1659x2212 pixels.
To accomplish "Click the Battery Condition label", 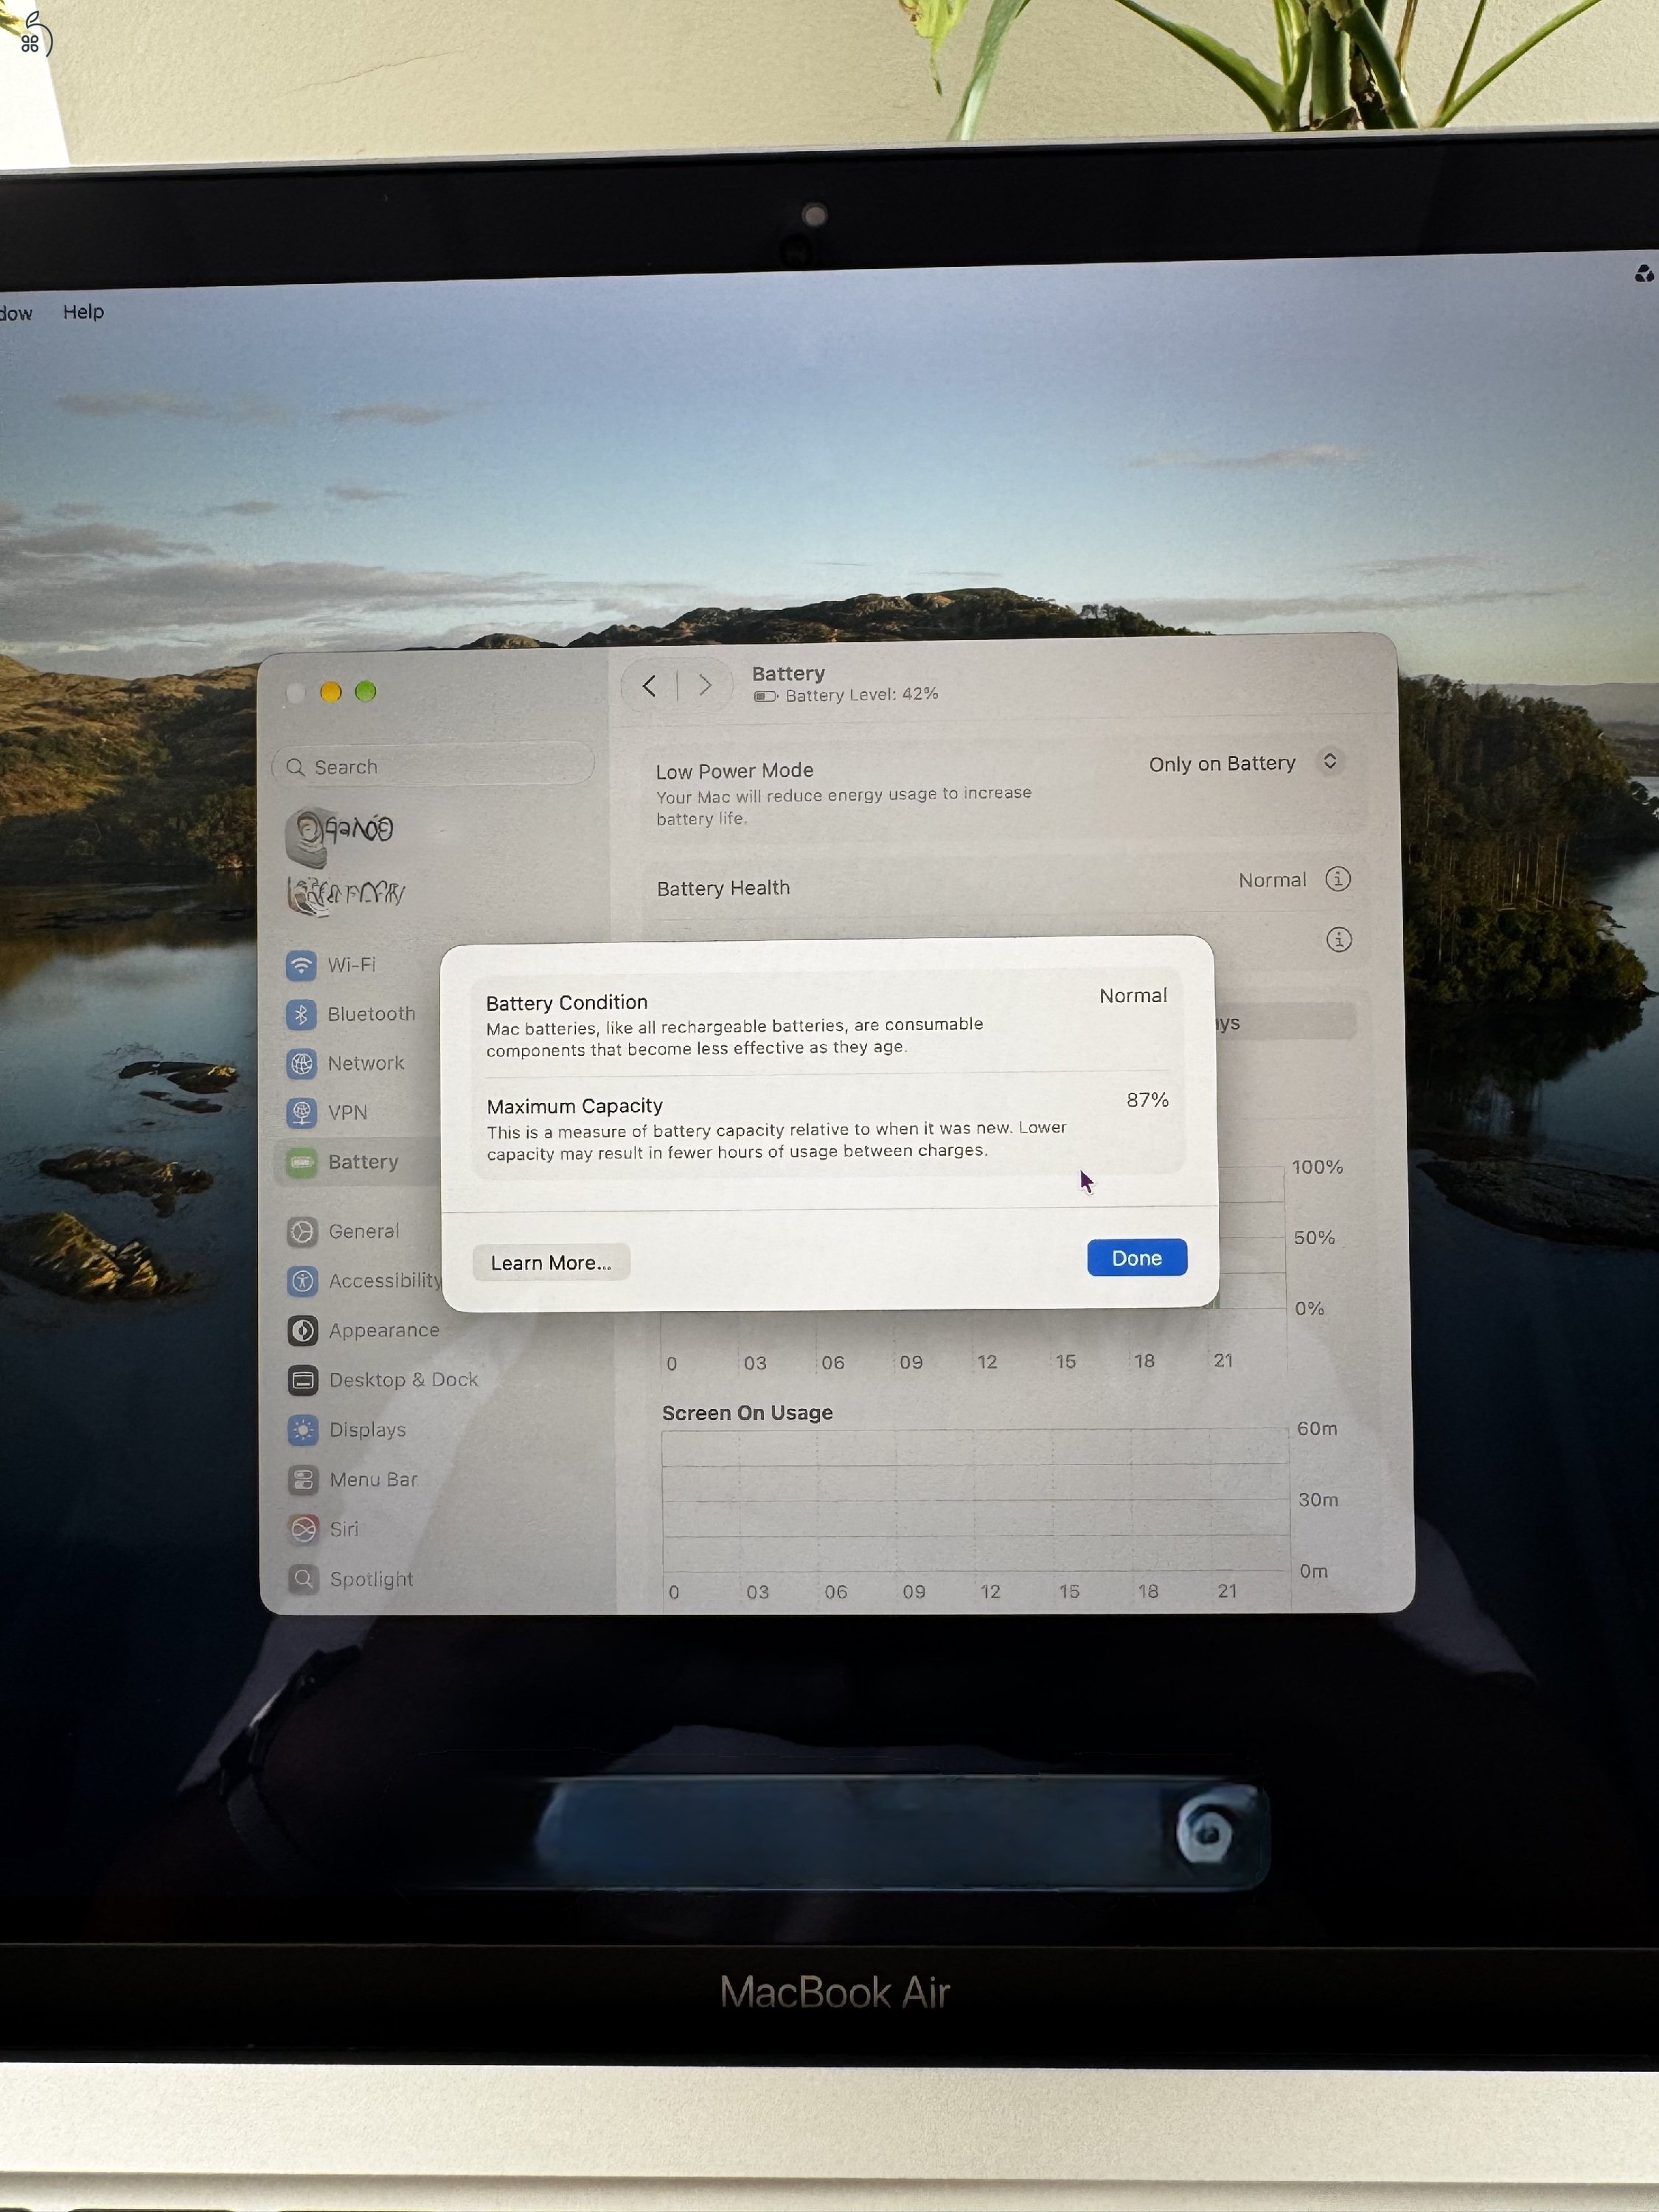I will coord(567,1003).
